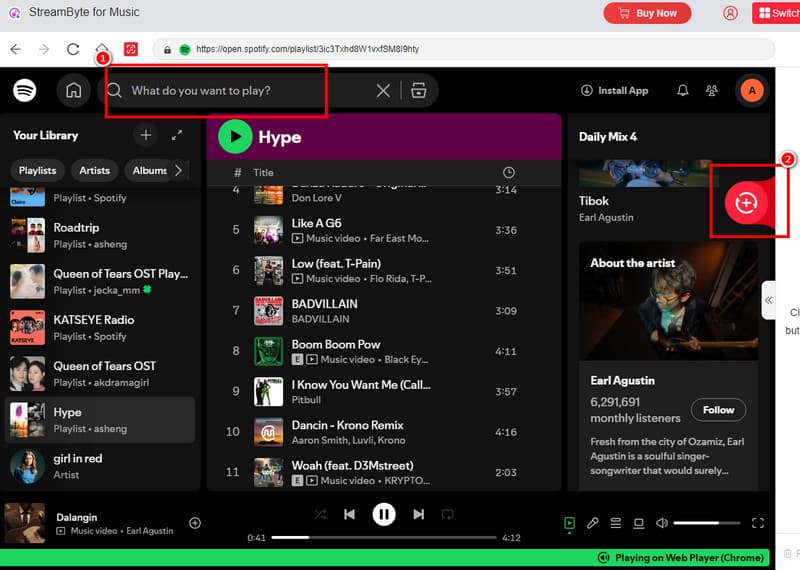Viewport: 800px width, 570px height.
Task: Click the browser back arrow
Action: pos(16,49)
